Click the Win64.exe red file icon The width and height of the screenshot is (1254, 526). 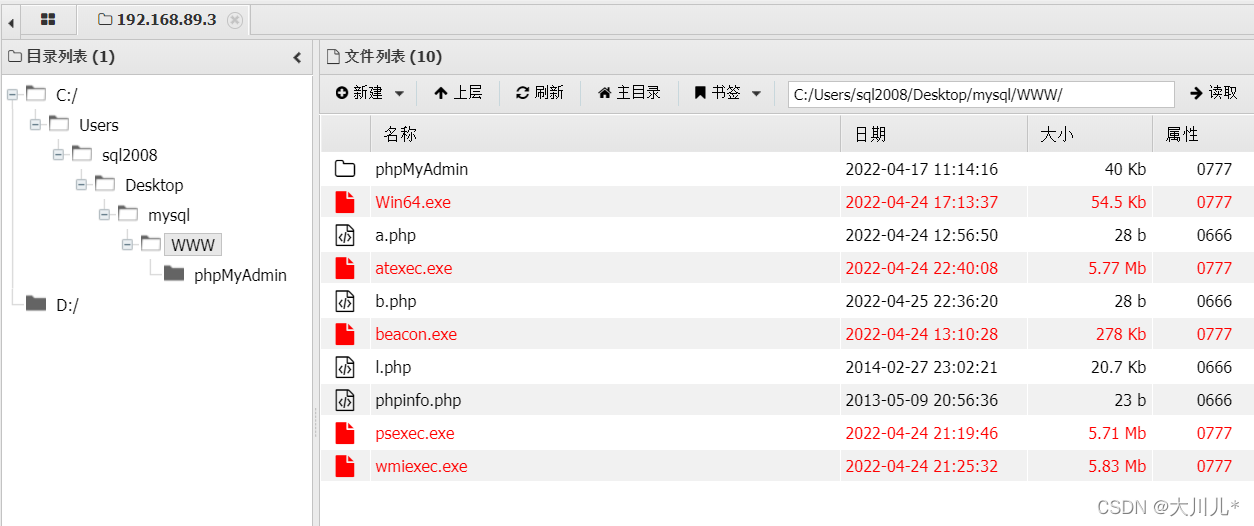(x=345, y=202)
